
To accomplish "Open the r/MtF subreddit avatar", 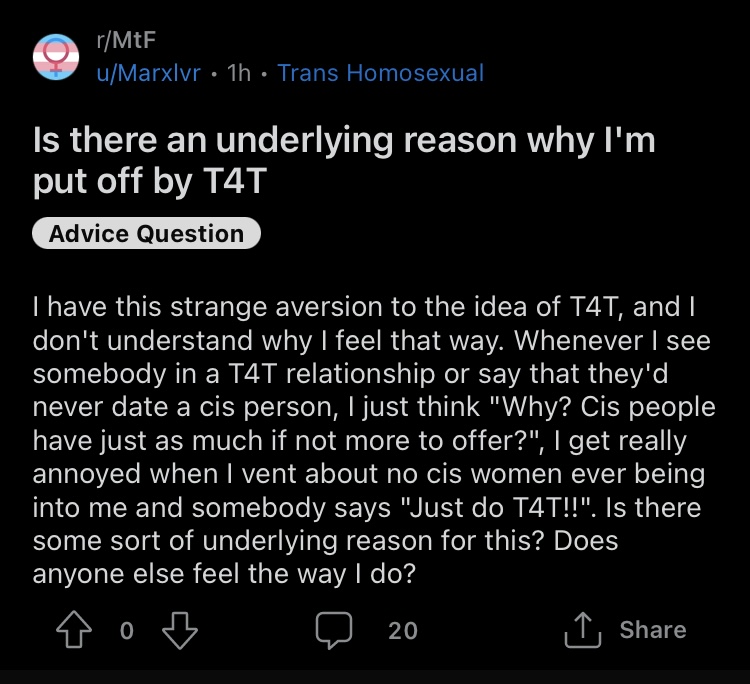I will click(x=56, y=57).
